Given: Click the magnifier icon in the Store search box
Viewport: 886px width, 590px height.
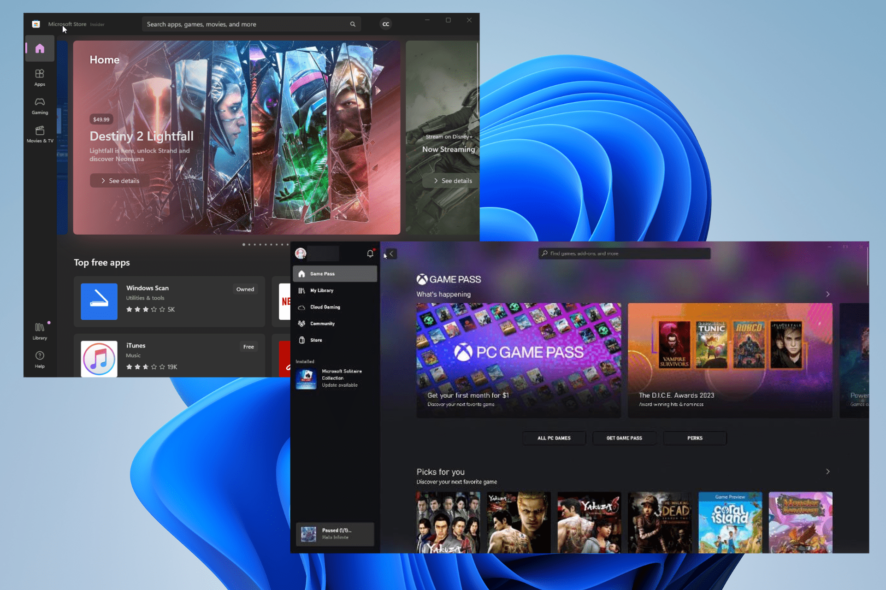Looking at the screenshot, I should click(x=353, y=24).
